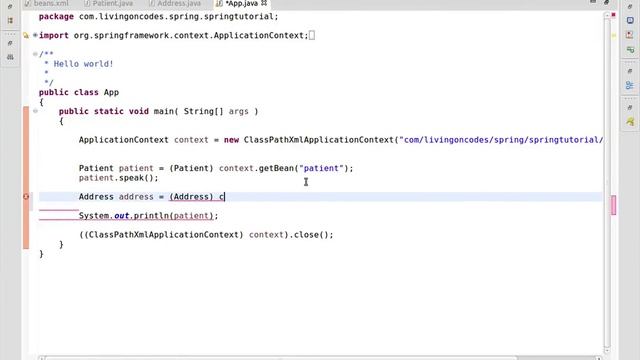
Task: Minimize the editor area
Action: click(593, 2)
